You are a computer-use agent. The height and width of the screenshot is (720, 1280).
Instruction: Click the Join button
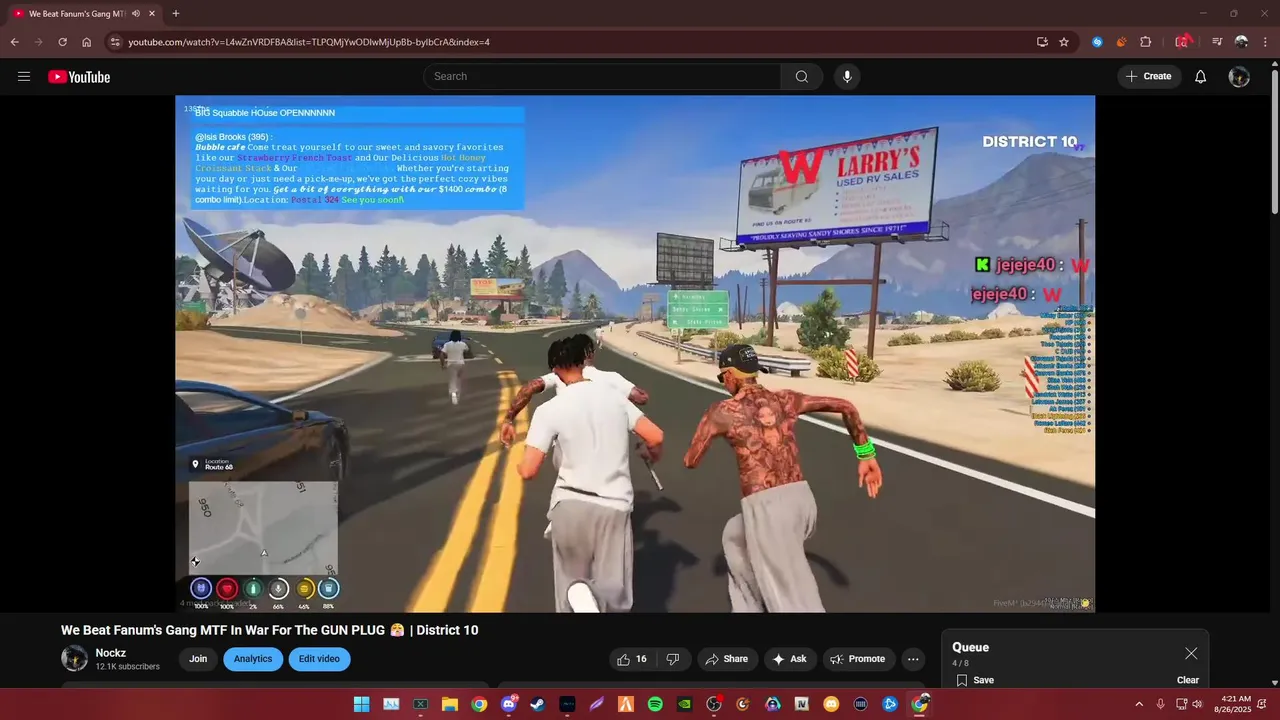pyautogui.click(x=198, y=659)
